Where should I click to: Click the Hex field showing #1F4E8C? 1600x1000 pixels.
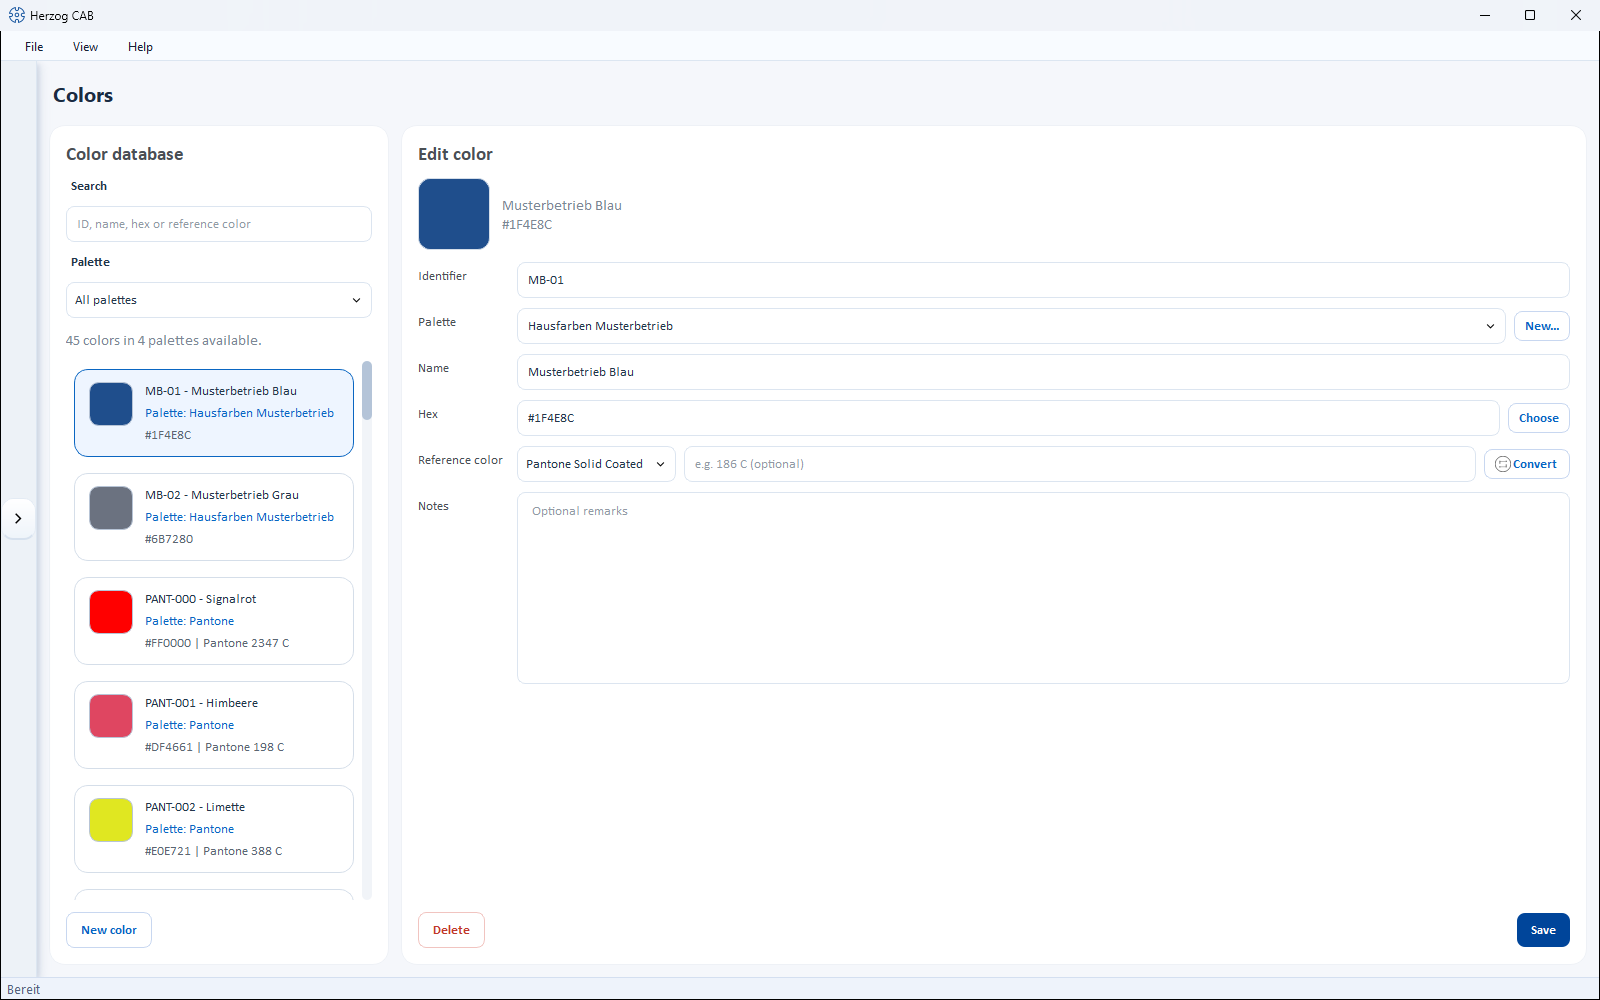tap(1007, 418)
